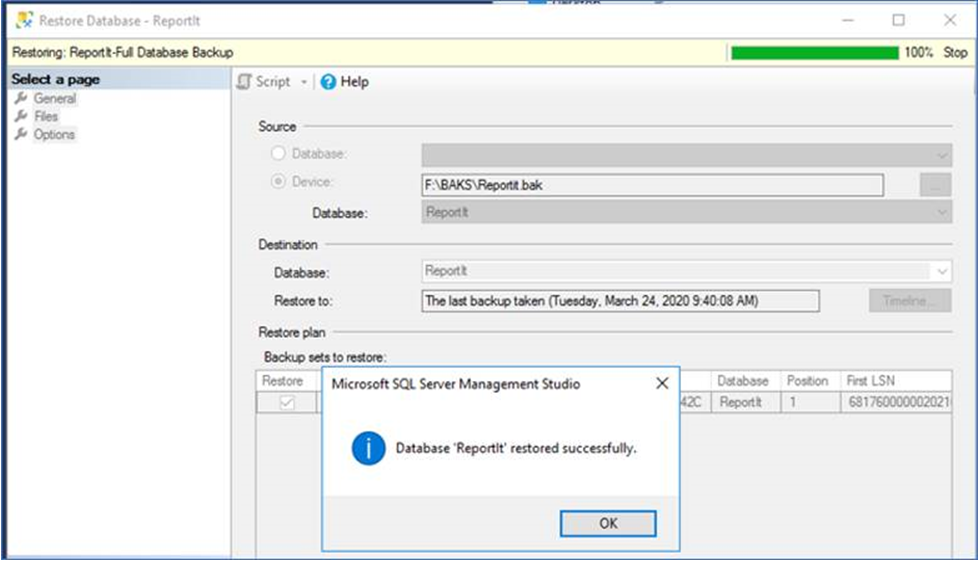The image size is (979, 561).
Task: Click the restored successfully message text
Action: tap(516, 449)
